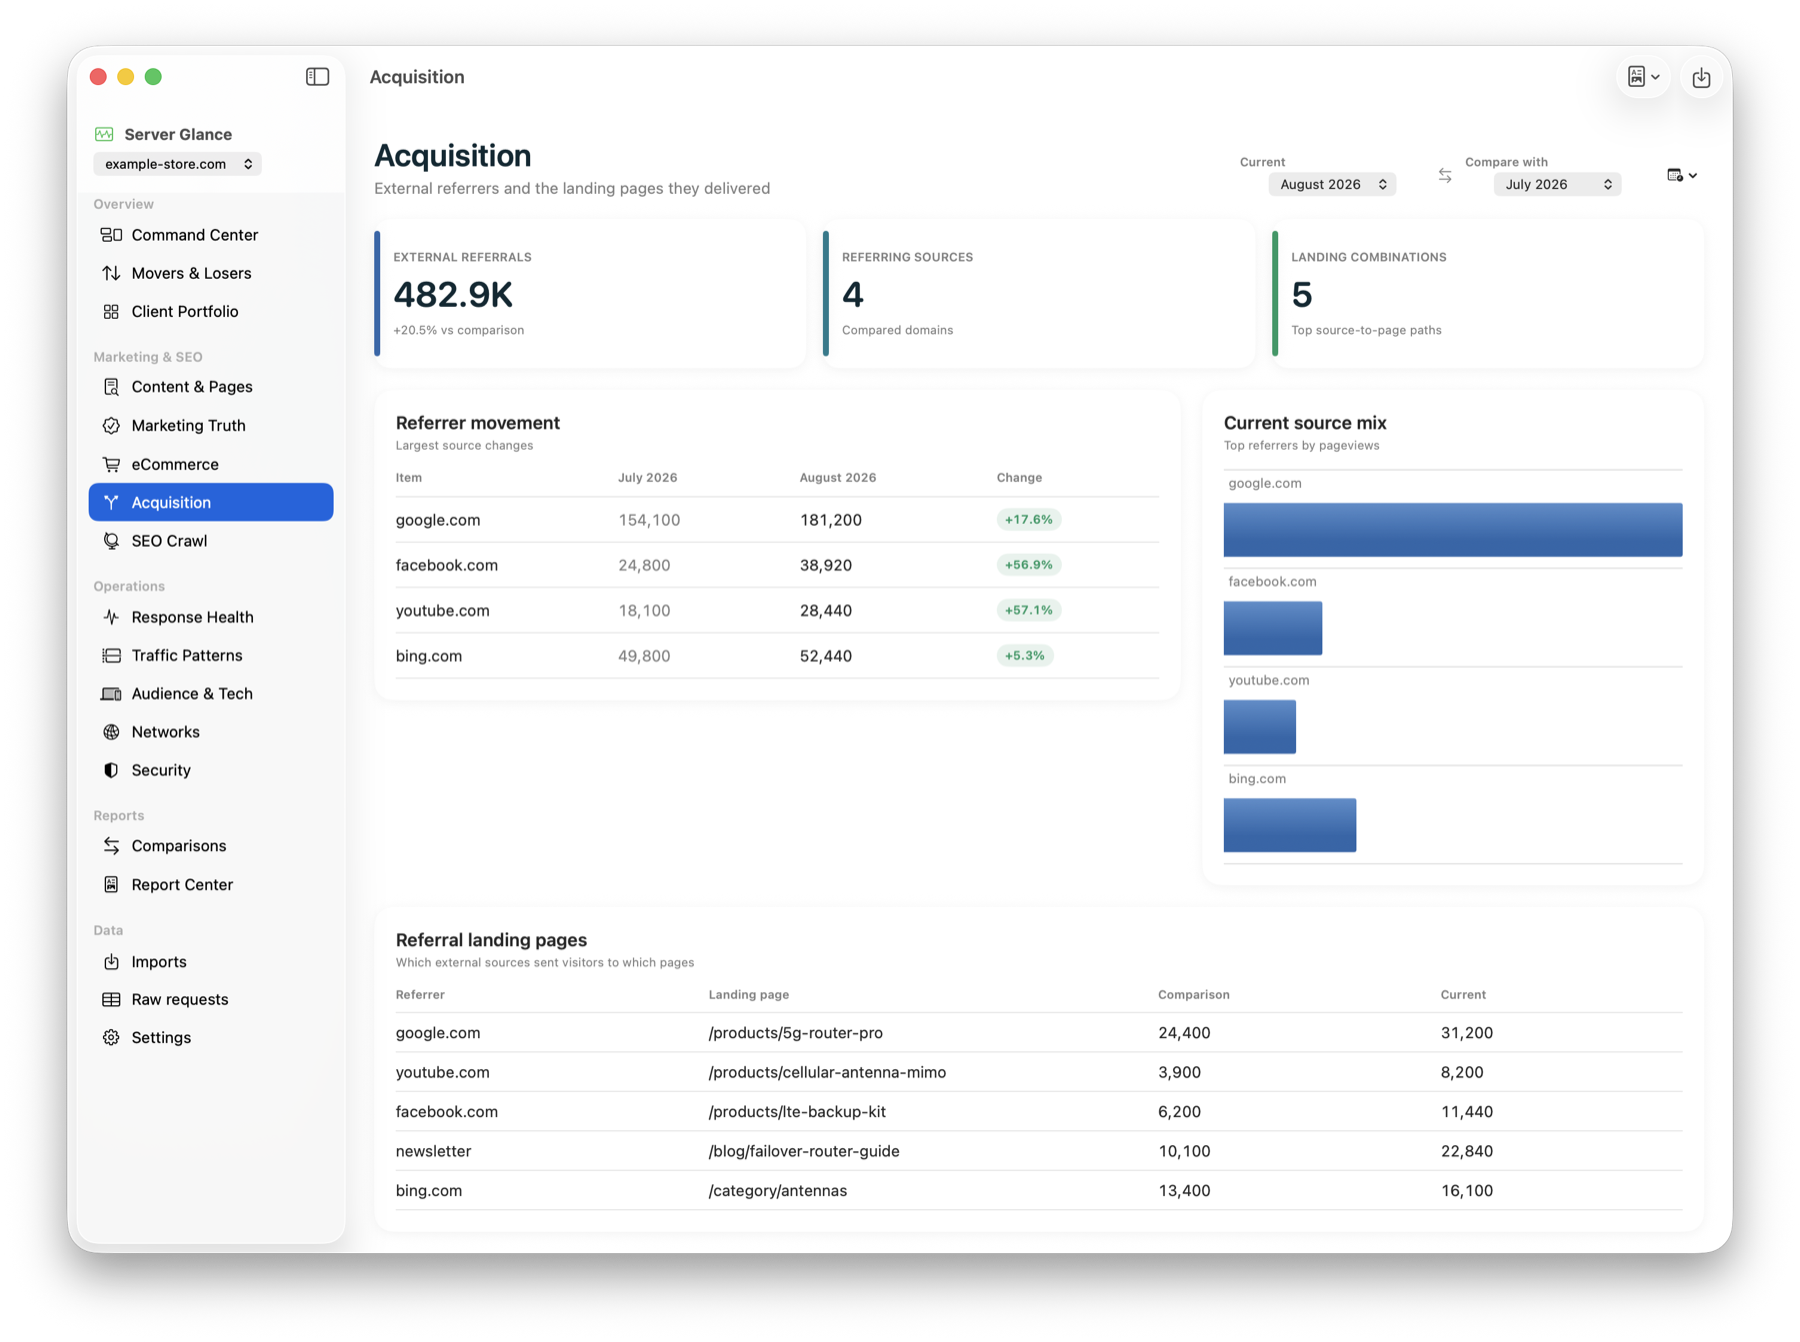Click Report Center document icon
Viewport: 1800px width, 1342px height.
tap(111, 885)
